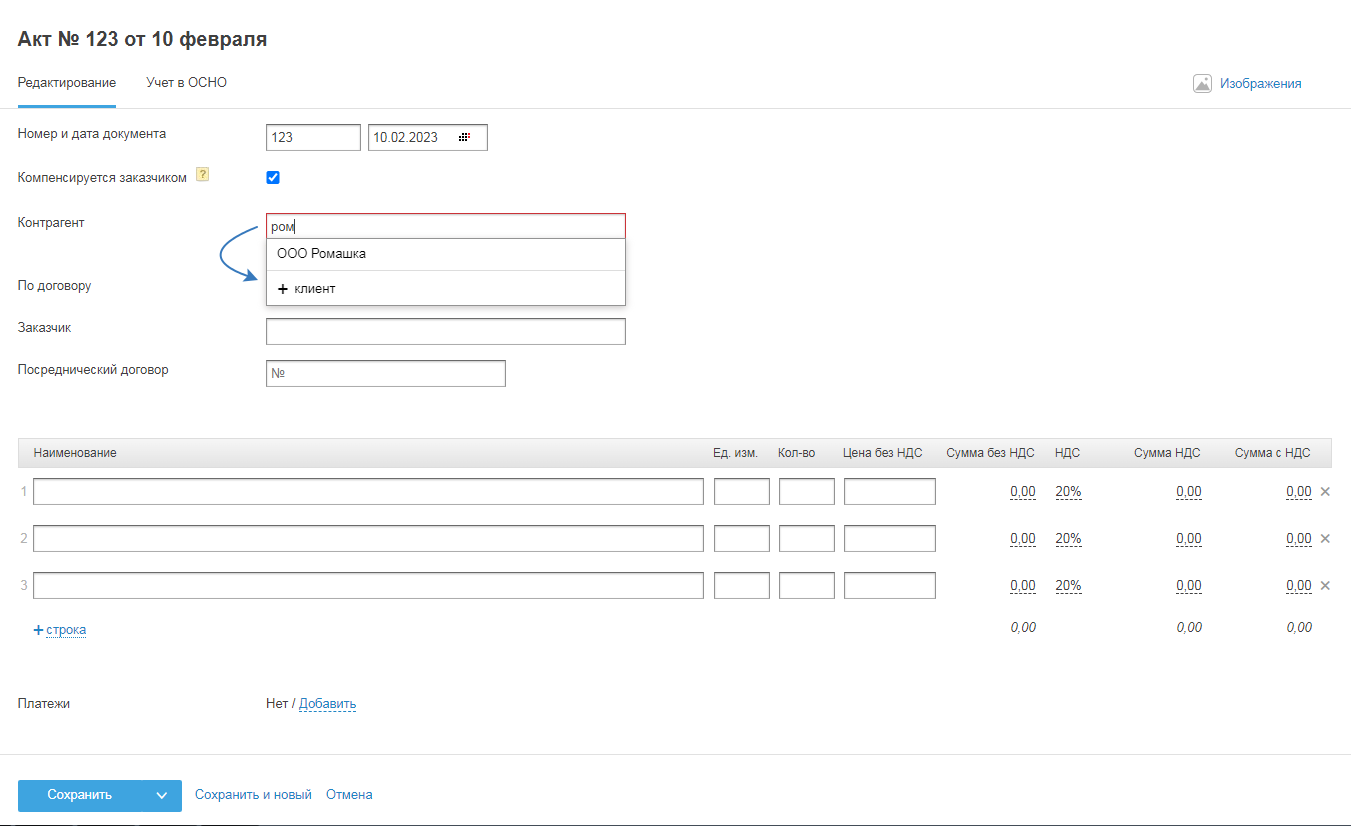Click the Изображения picture icon
Image resolution: width=1351 pixels, height=826 pixels.
(x=1202, y=84)
